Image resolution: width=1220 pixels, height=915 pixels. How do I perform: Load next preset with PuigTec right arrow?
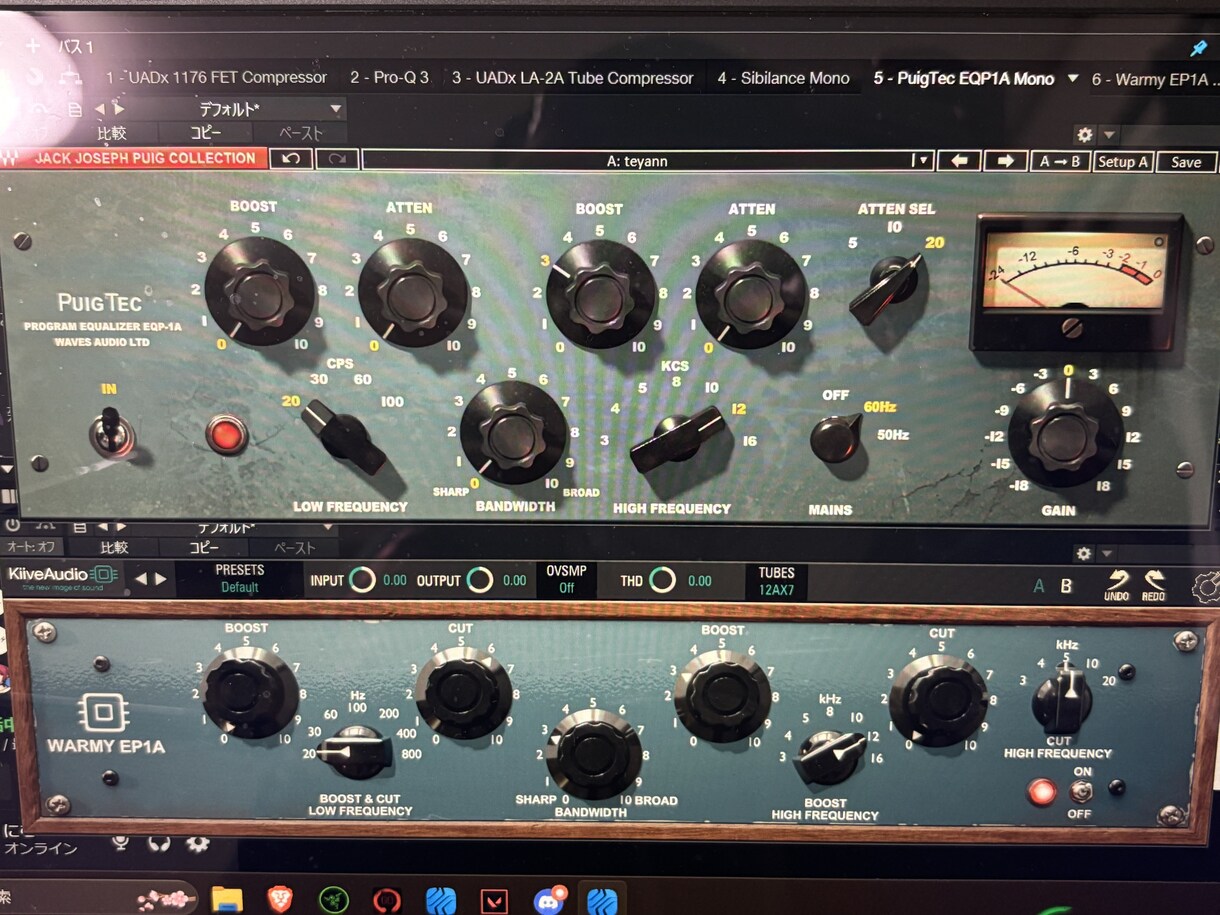click(x=1006, y=161)
